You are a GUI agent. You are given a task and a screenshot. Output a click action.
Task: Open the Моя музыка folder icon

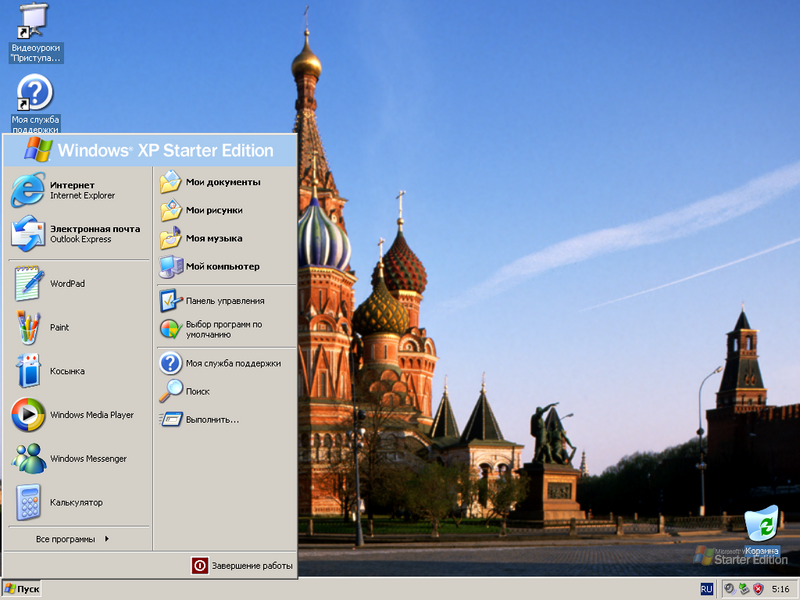(170, 238)
